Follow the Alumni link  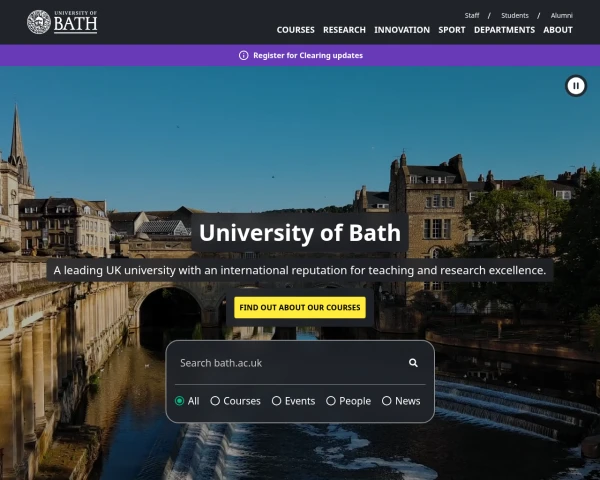(x=561, y=16)
